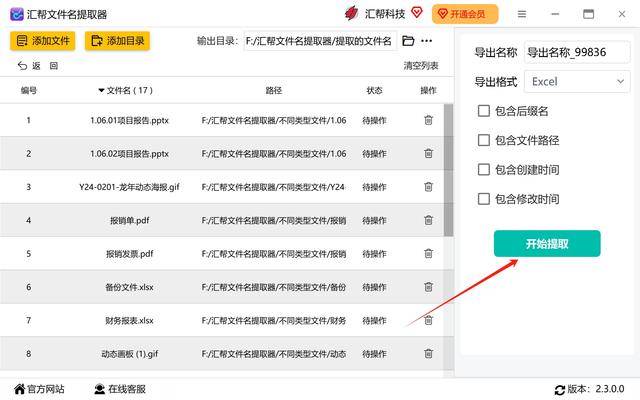Select file 动态画板 (1).gif
This screenshot has height=400, width=640.
[129, 354]
